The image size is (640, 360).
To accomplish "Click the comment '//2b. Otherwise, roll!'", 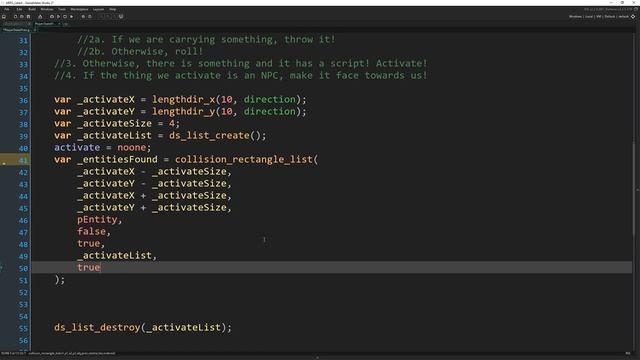I will tap(140, 51).
